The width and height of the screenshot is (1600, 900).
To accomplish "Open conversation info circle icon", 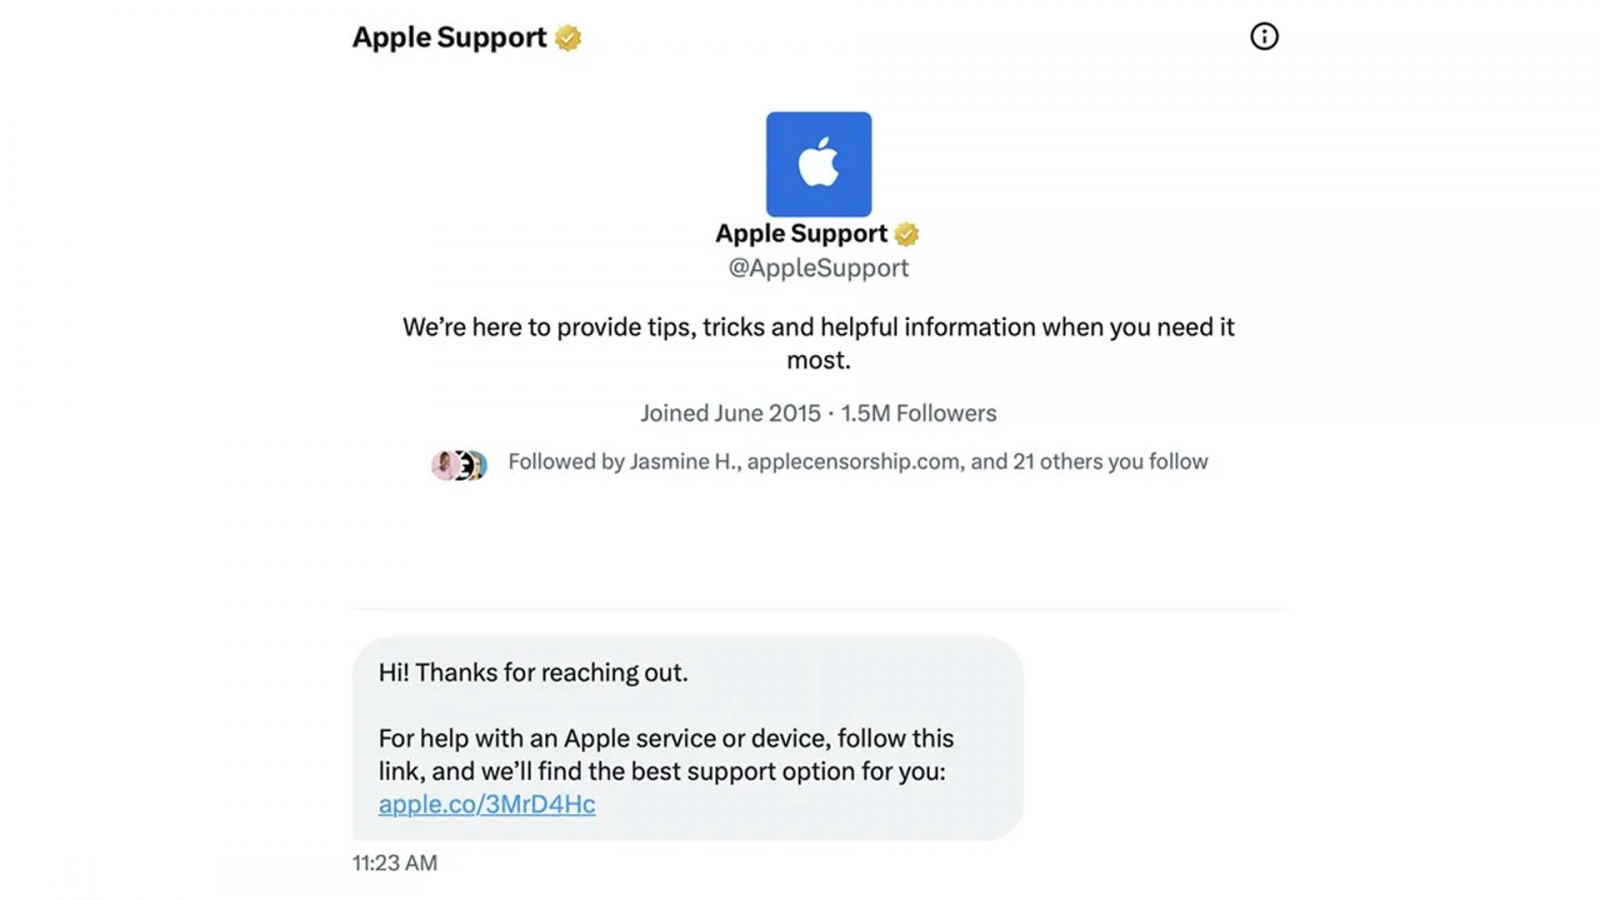I will click(x=1264, y=37).
